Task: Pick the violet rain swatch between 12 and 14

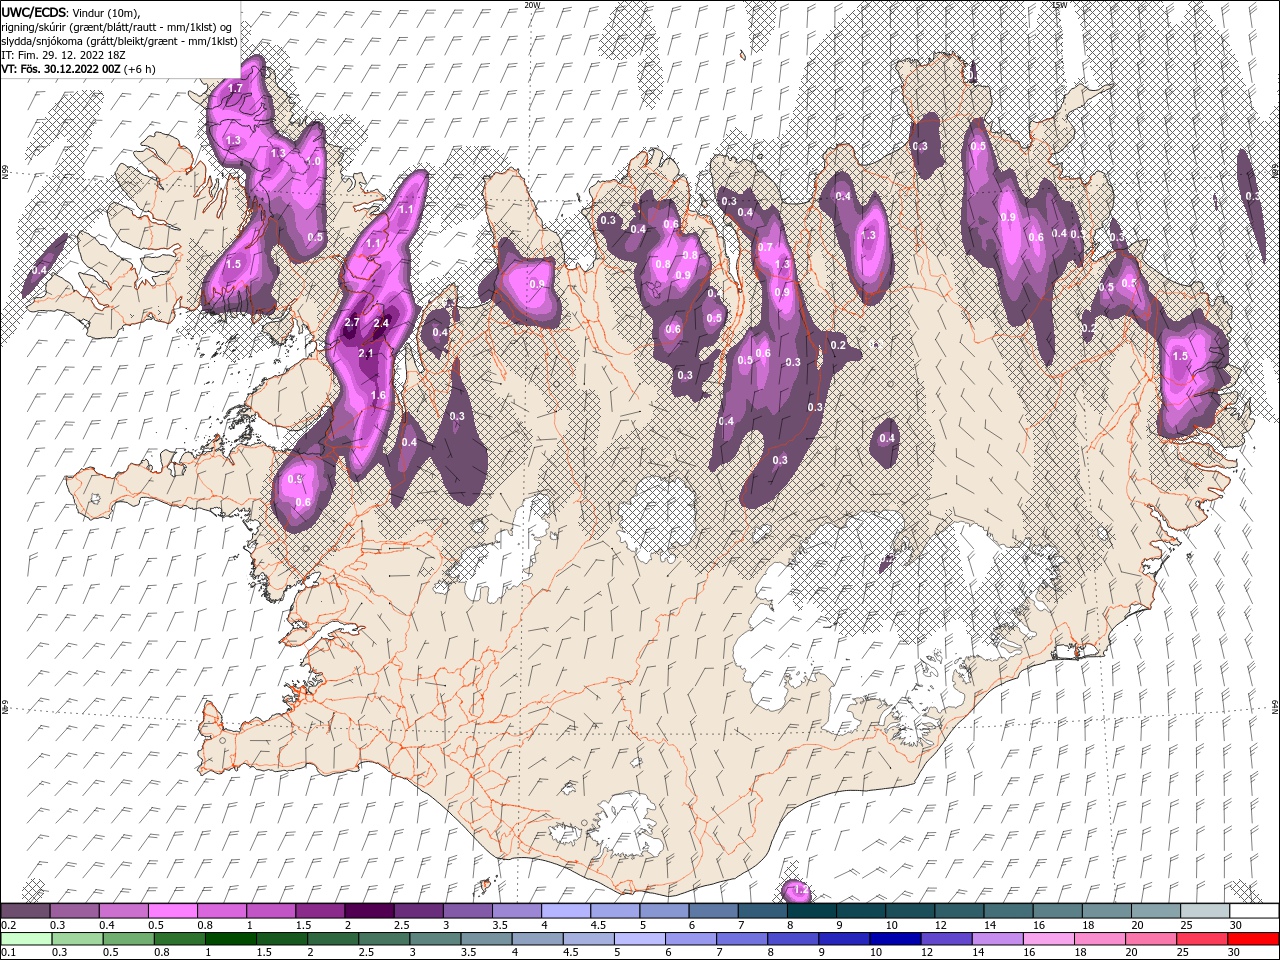Action: pyautogui.click(x=945, y=939)
